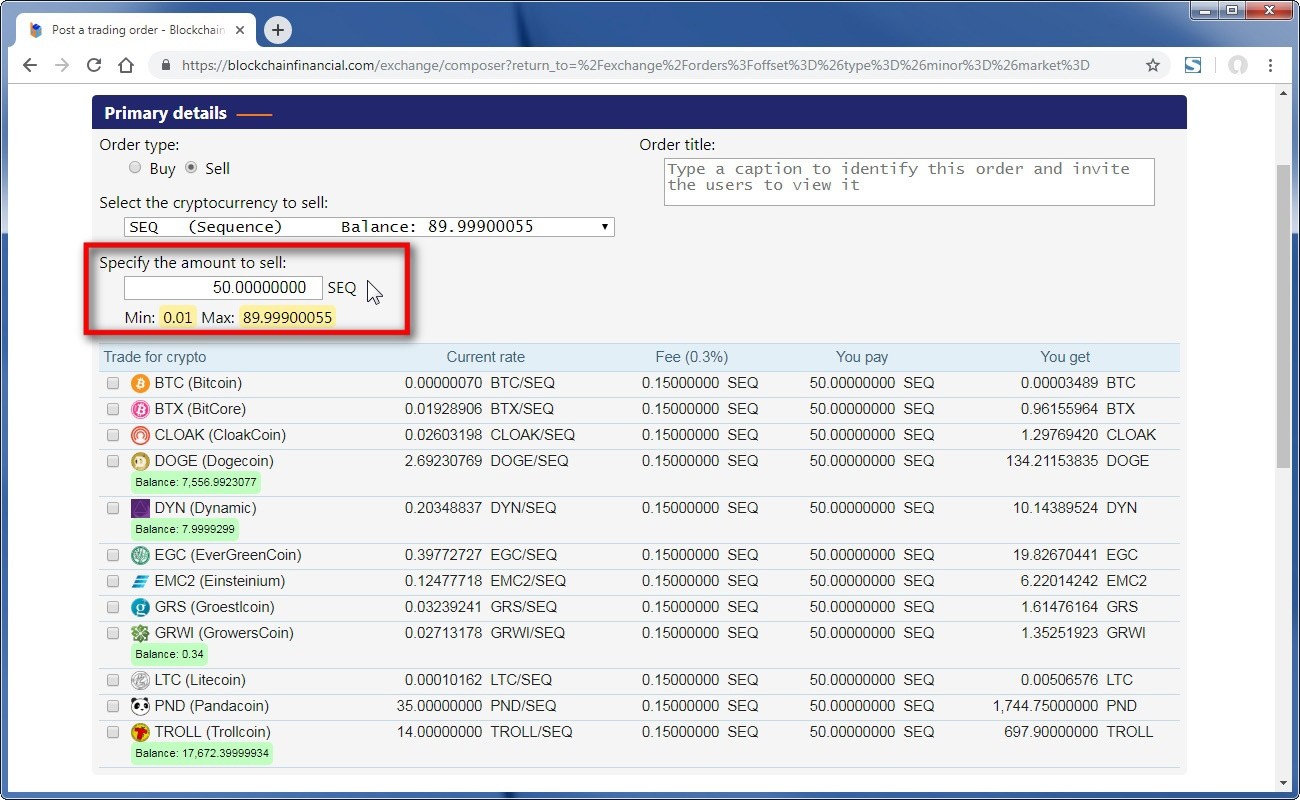Reload the page with the refresh icon
This screenshot has height=800, width=1300.
coord(94,65)
